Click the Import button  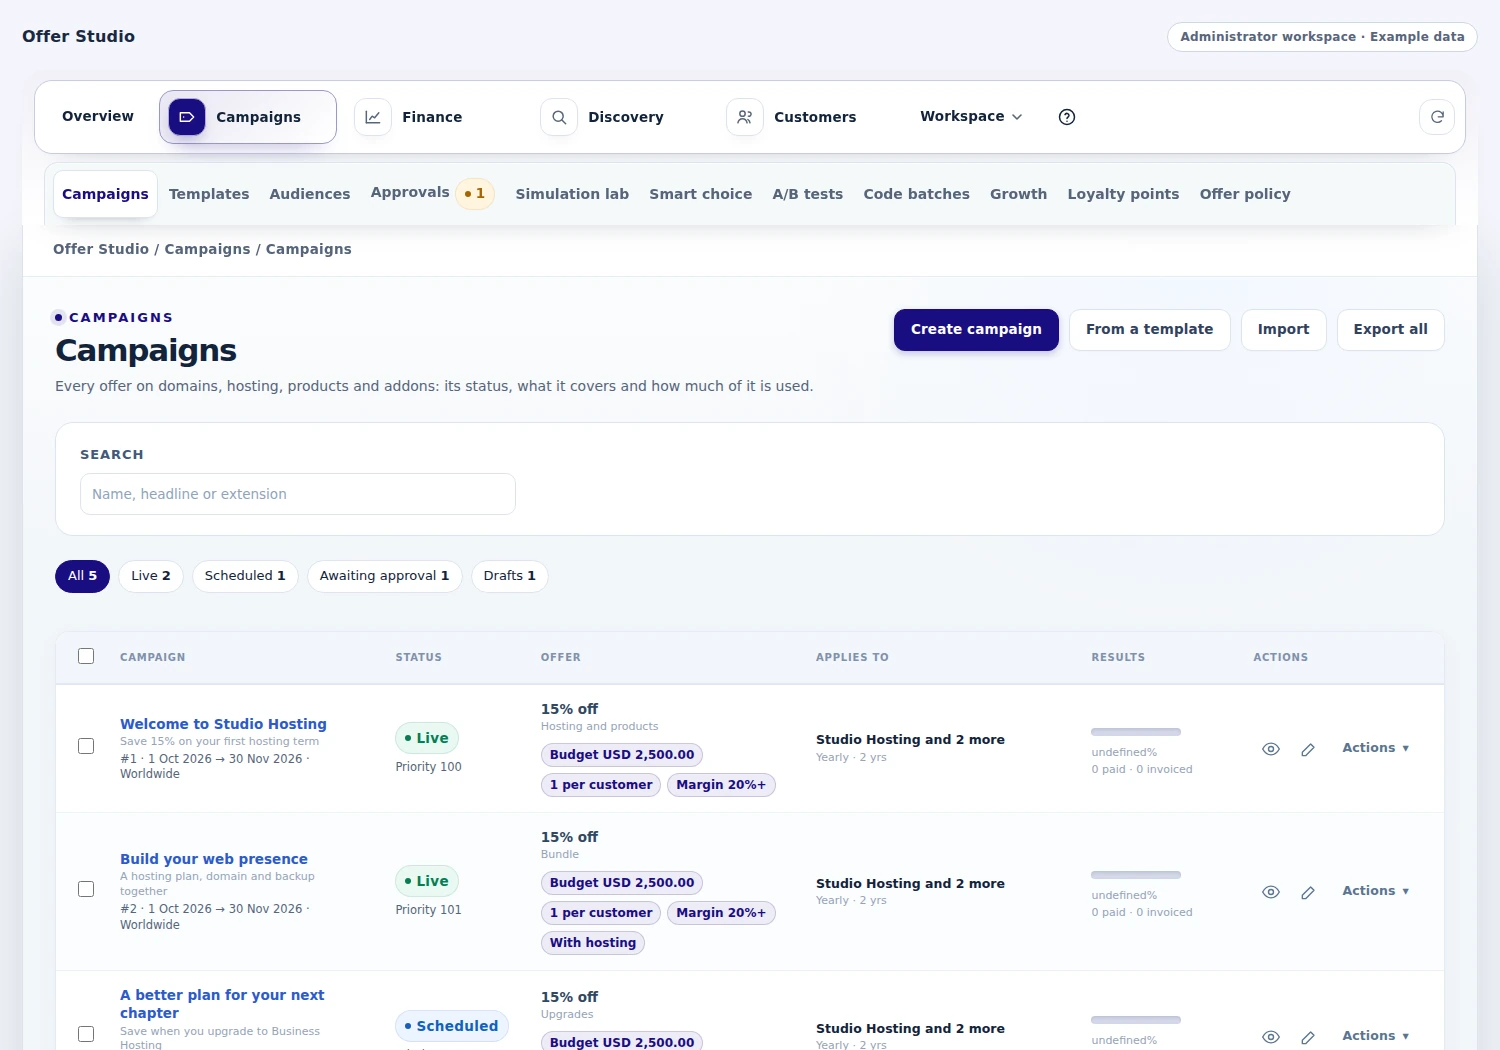tap(1283, 330)
